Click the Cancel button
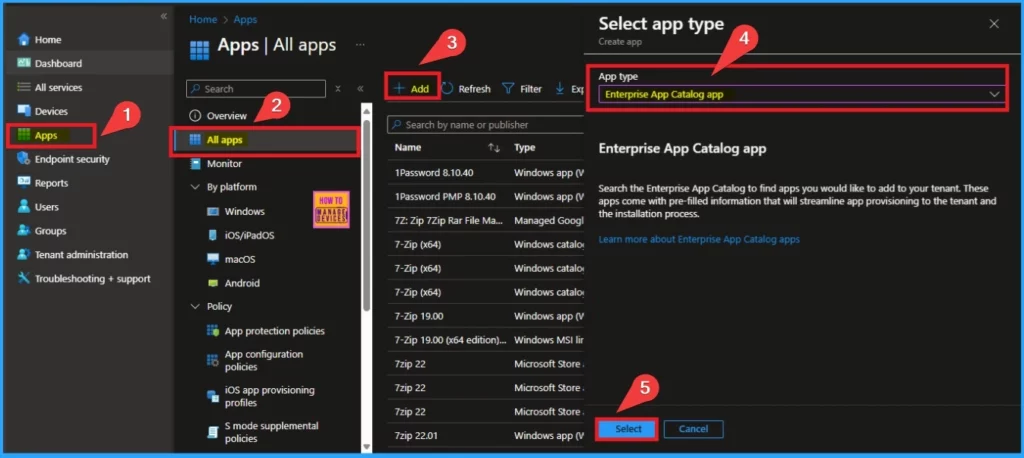The height and width of the screenshot is (458, 1024). point(694,429)
